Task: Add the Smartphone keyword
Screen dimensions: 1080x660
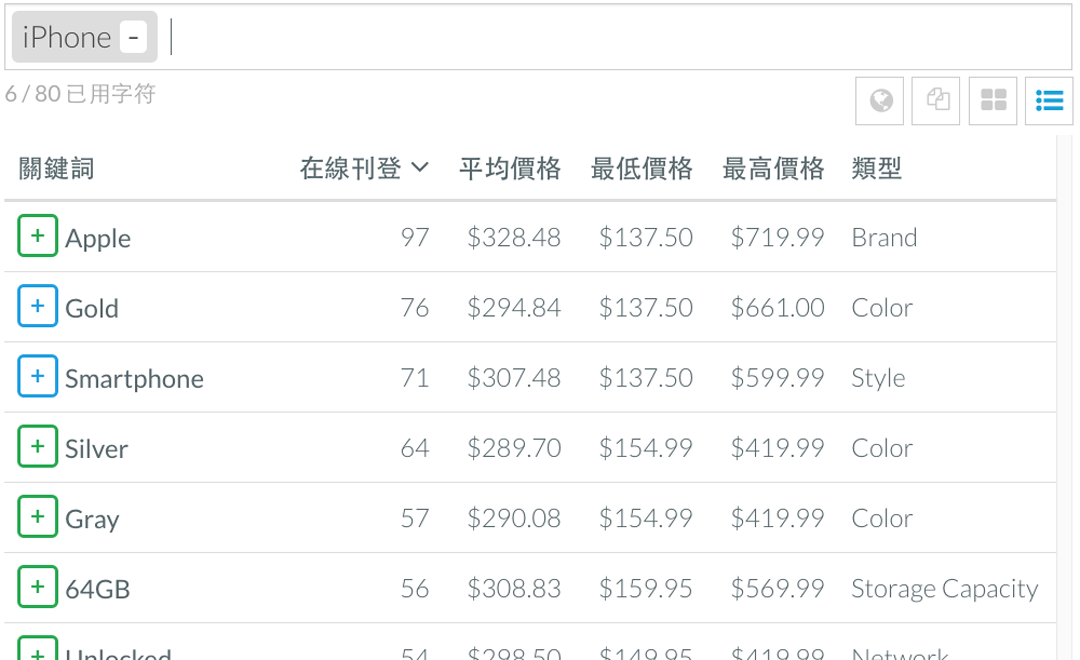Action: [37, 376]
